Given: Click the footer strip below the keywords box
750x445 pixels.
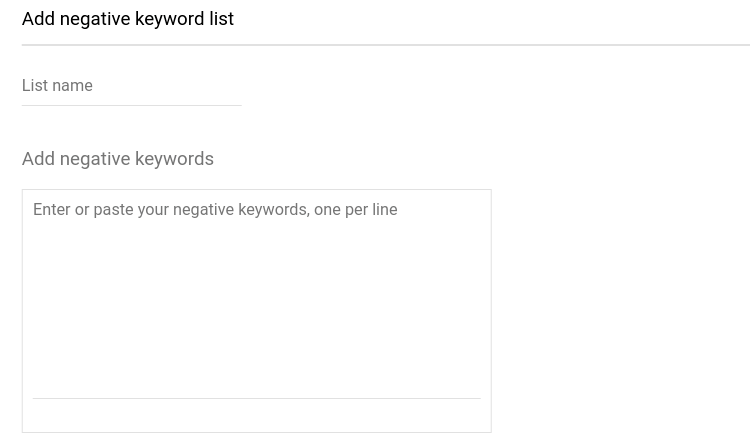Looking at the screenshot, I should (256, 415).
